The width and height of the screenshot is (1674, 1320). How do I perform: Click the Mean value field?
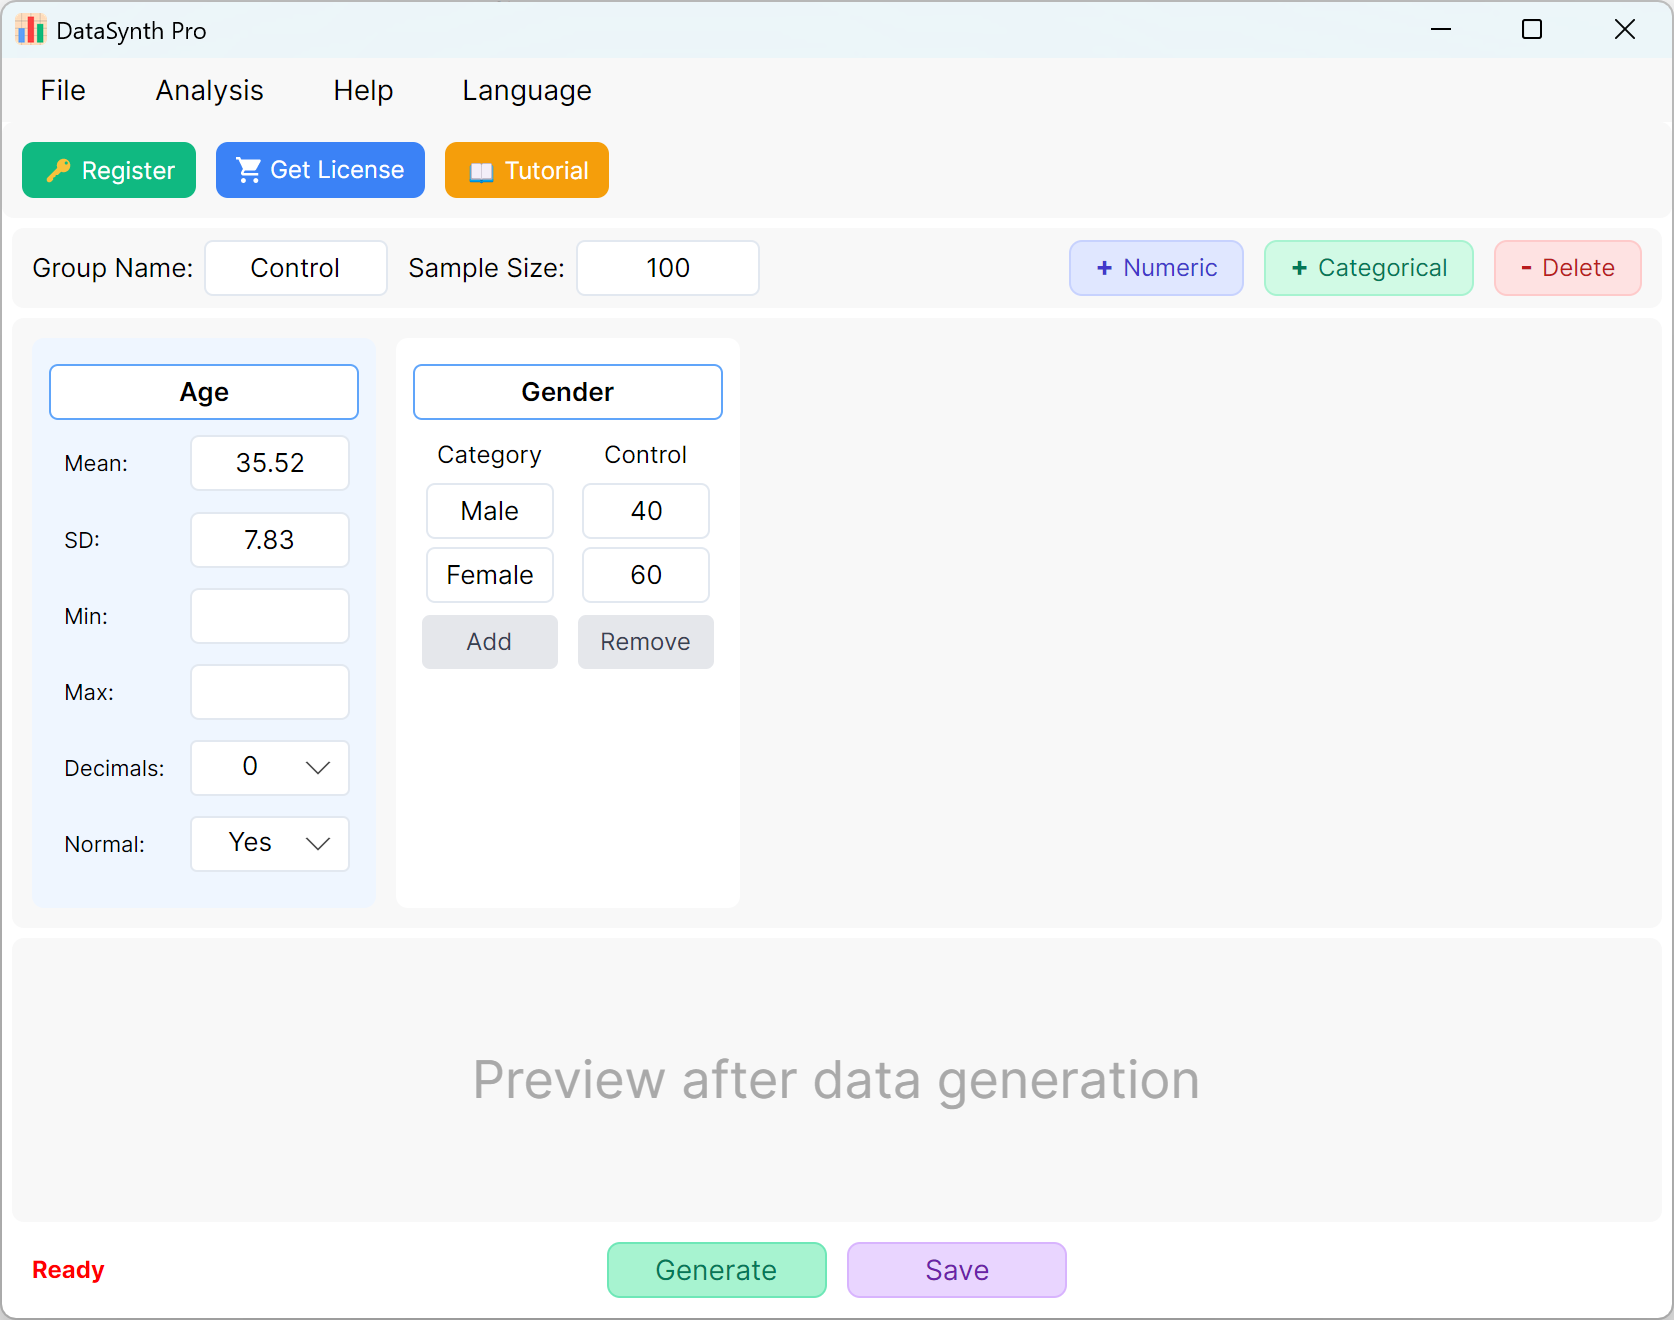point(270,463)
